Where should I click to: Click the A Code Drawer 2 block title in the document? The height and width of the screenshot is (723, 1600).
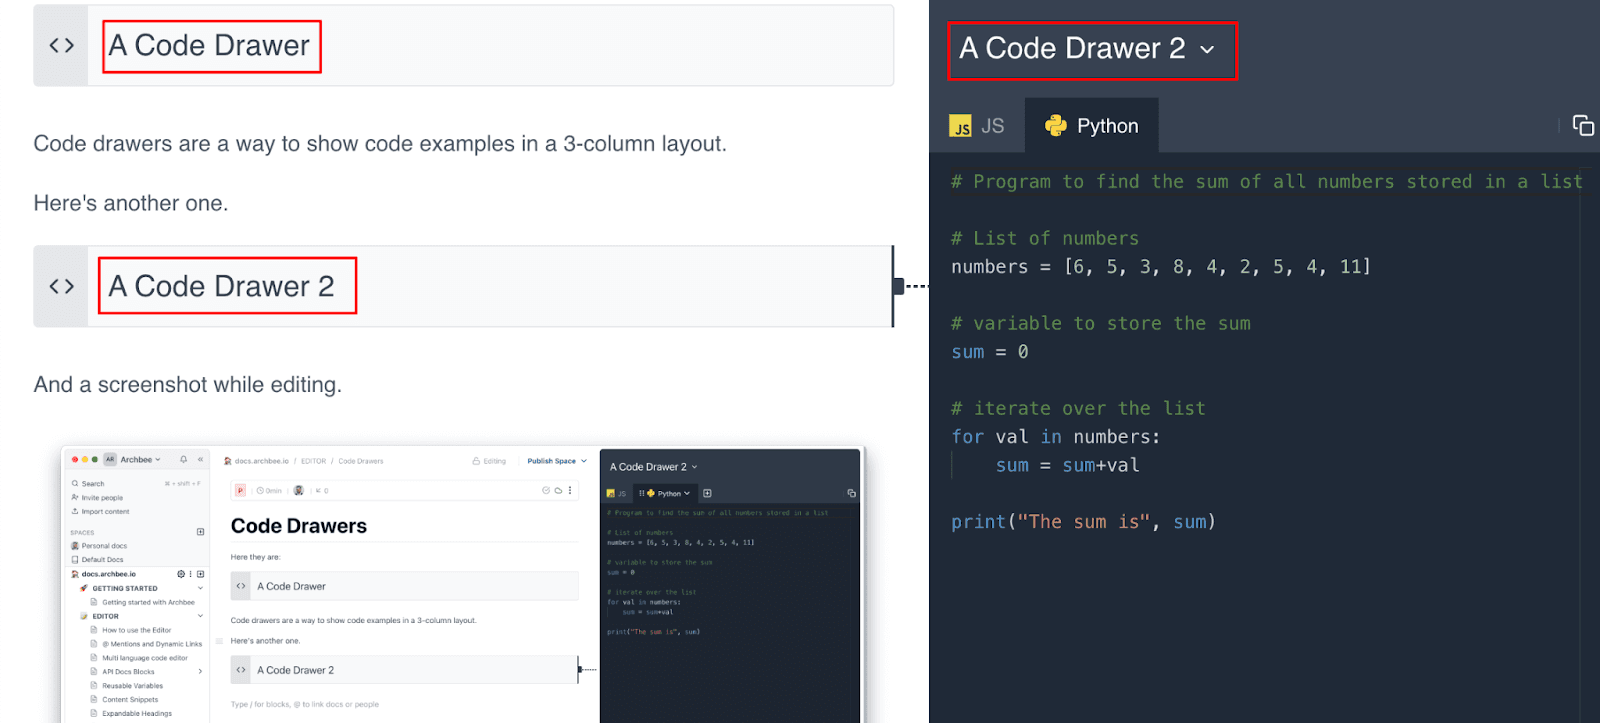pos(221,287)
